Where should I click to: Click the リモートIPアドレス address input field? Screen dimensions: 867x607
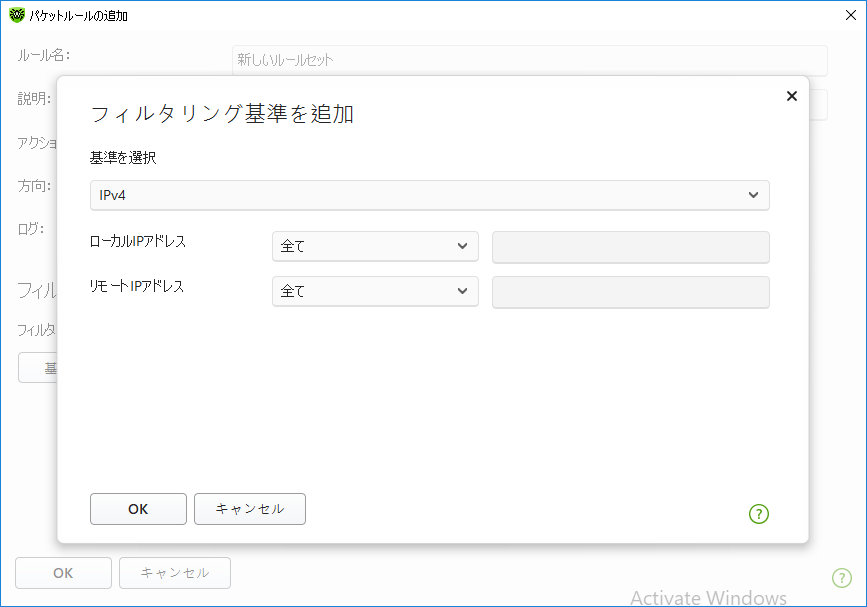click(630, 292)
